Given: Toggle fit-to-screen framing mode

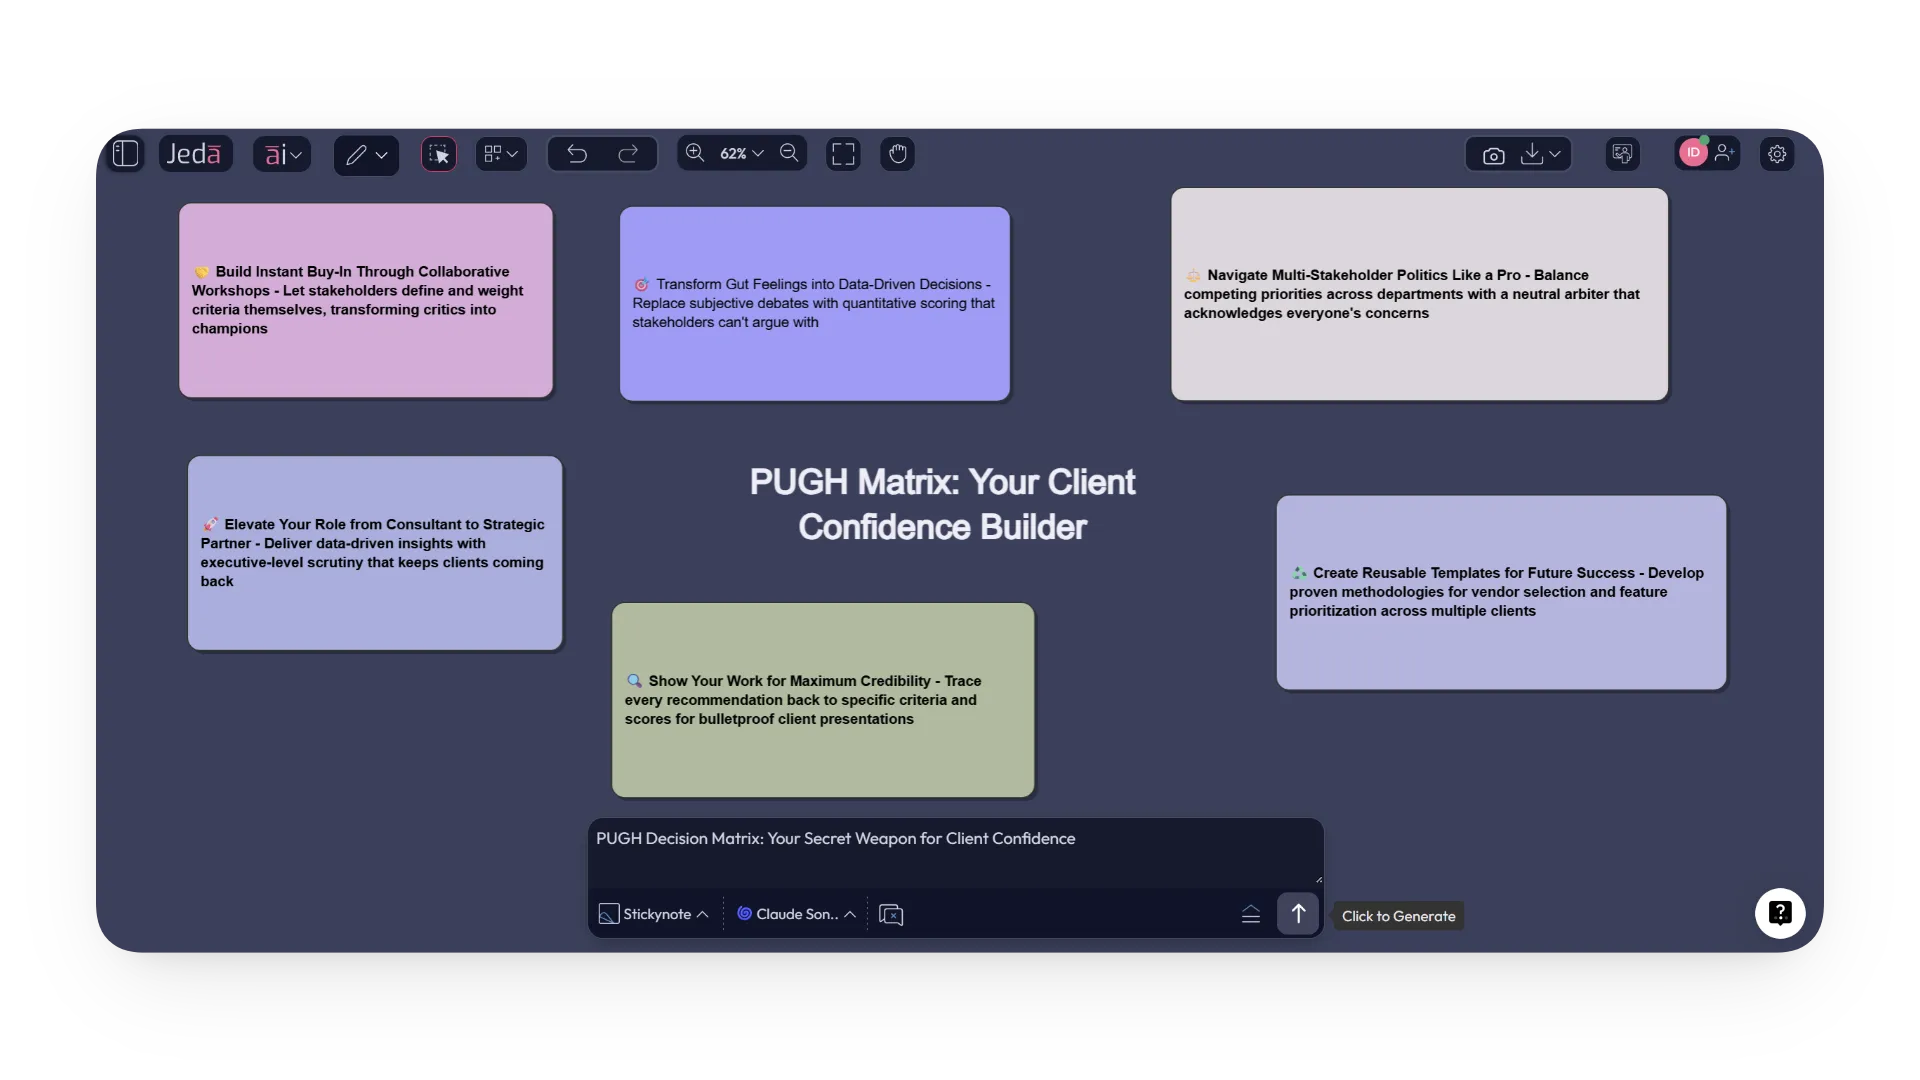Looking at the screenshot, I should click(843, 153).
